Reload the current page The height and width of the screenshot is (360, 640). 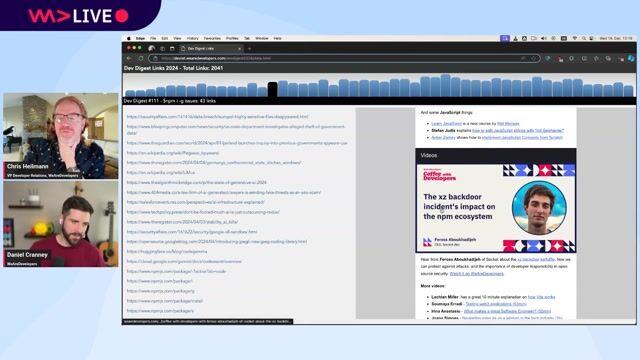tap(141, 58)
